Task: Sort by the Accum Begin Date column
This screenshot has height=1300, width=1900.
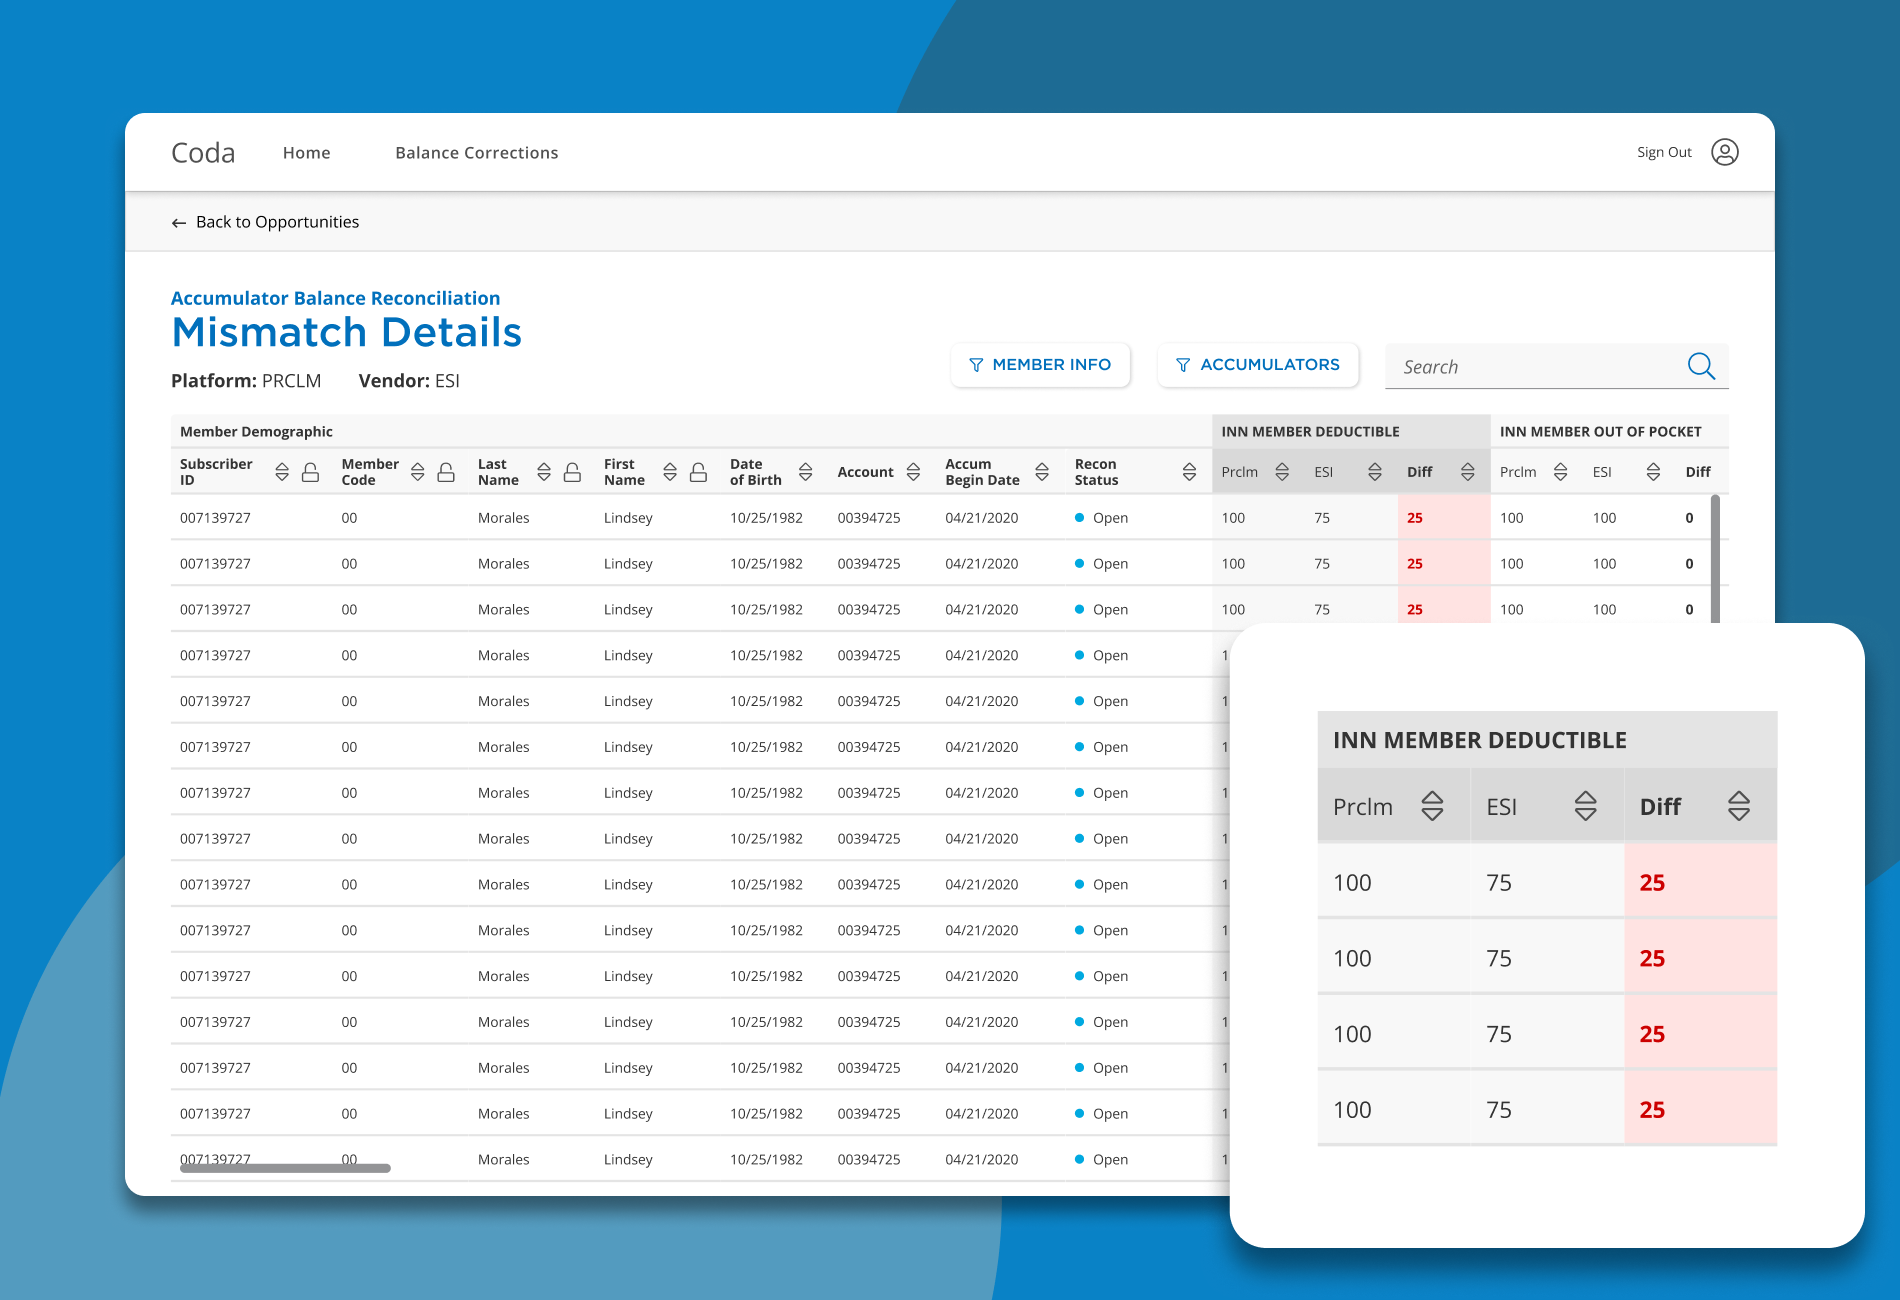Action: click(x=1042, y=472)
